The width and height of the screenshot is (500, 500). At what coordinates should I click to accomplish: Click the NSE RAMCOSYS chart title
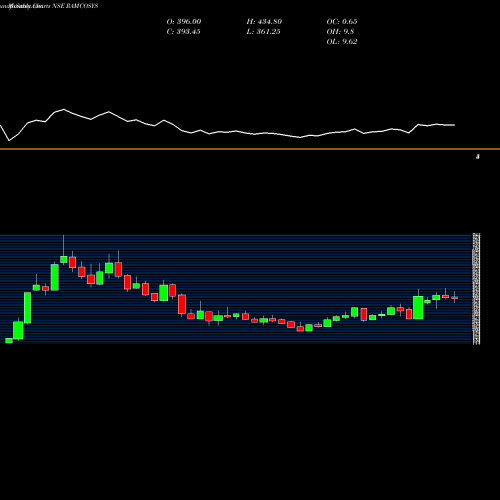(x=75, y=6)
